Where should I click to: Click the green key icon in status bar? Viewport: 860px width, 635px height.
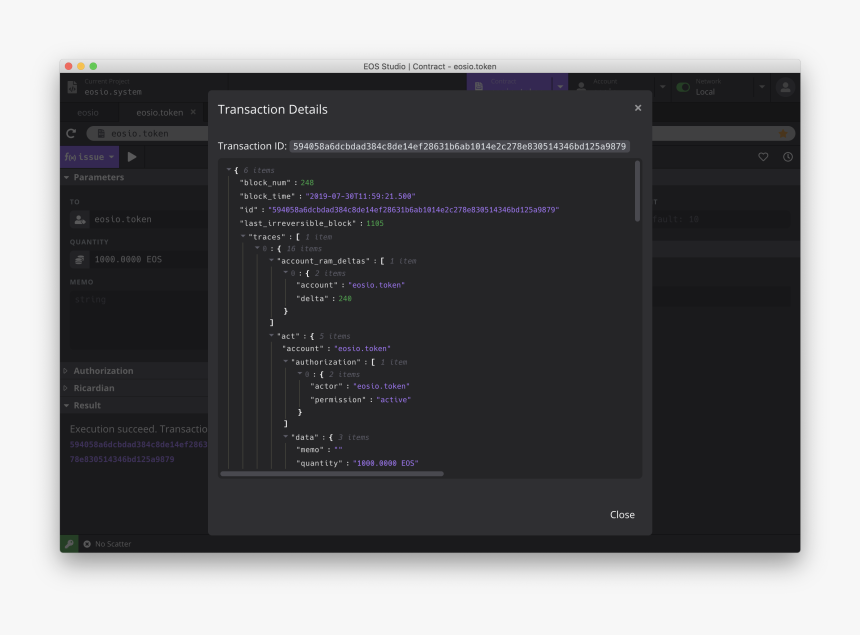(x=69, y=544)
